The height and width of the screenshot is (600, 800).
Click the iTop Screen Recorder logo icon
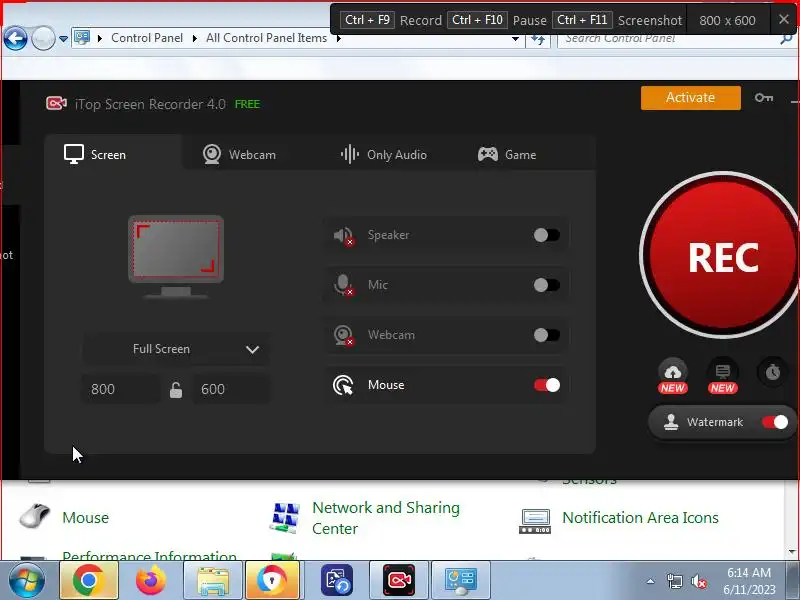[x=56, y=104]
